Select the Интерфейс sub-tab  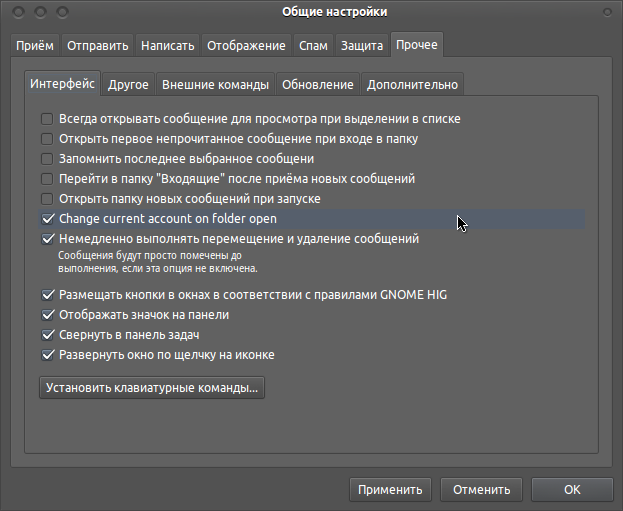pos(62,83)
